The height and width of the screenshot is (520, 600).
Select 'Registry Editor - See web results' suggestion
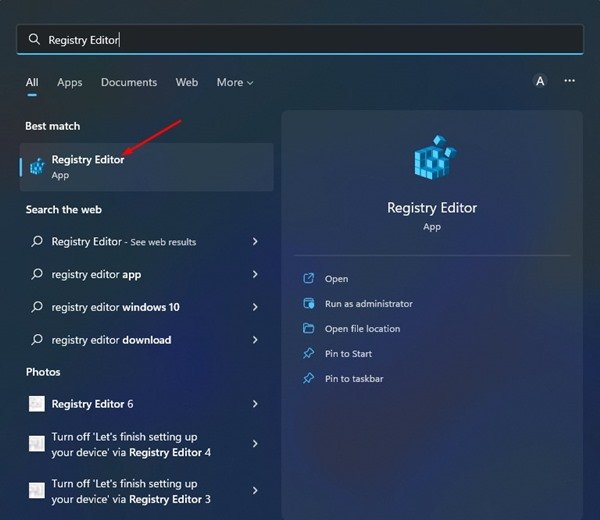[x=147, y=241]
